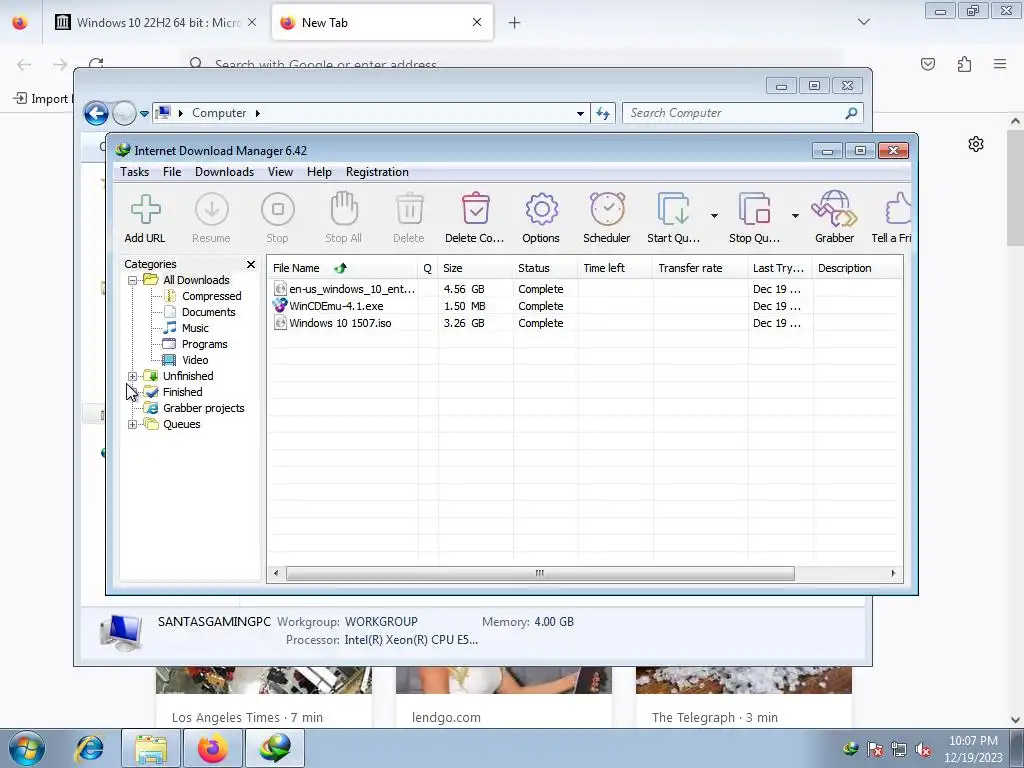Sort by Transfer rate column header
Image resolution: width=1024 pixels, height=768 pixels.
[700, 268]
